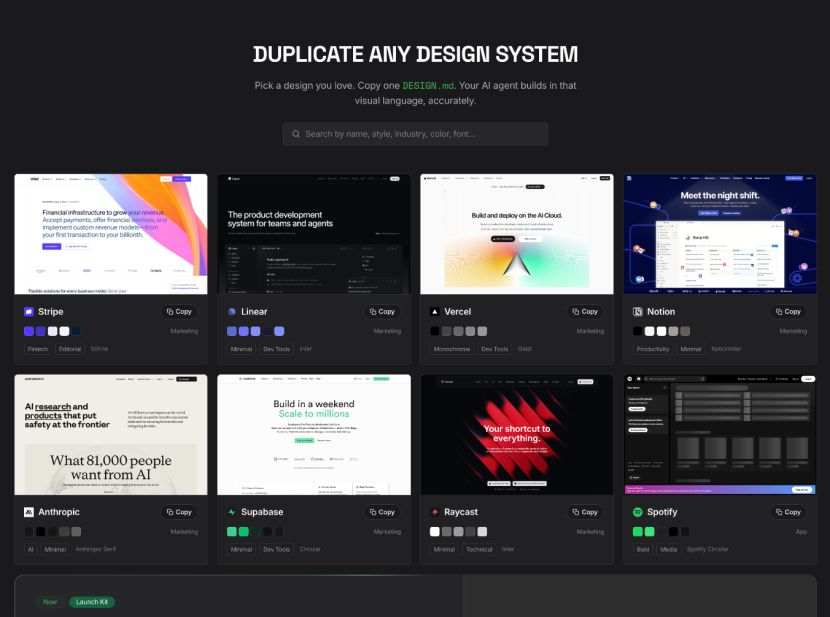
Task: Select the AI tag on Anthropic card
Action: (x=31, y=550)
